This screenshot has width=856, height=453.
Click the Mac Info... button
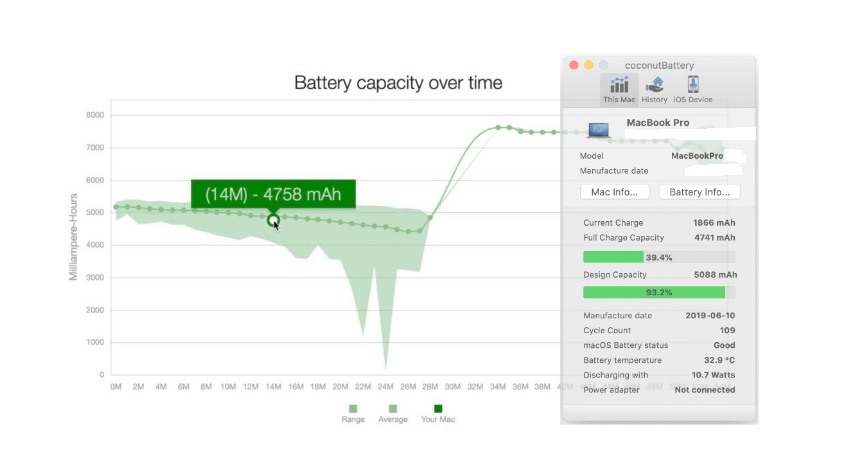[x=614, y=192]
